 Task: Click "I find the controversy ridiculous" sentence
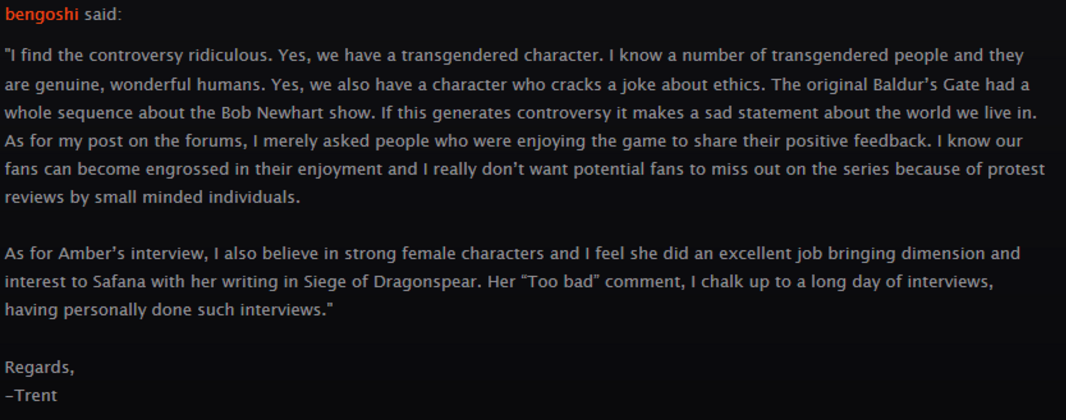point(139,56)
